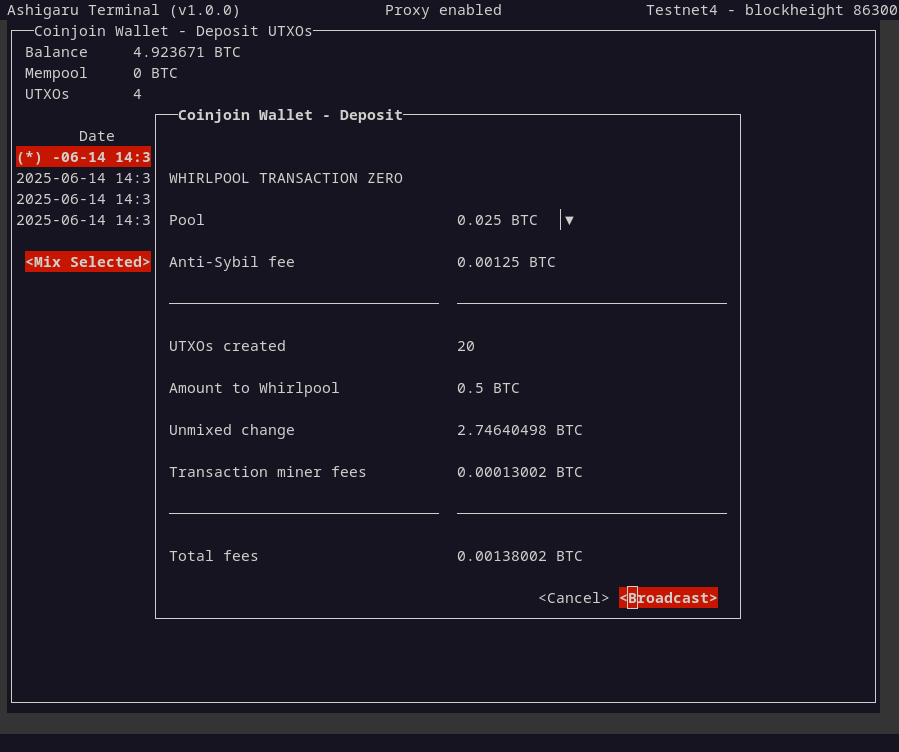Click the Mempool value 0 BTC
The height and width of the screenshot is (752, 899).
pos(155,73)
